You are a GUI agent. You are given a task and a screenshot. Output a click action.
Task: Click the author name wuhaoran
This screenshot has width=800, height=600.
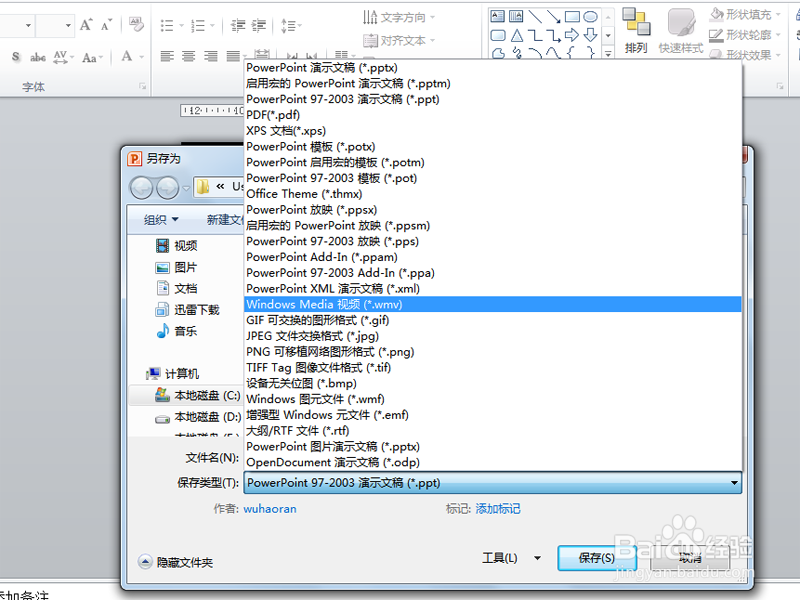270,509
